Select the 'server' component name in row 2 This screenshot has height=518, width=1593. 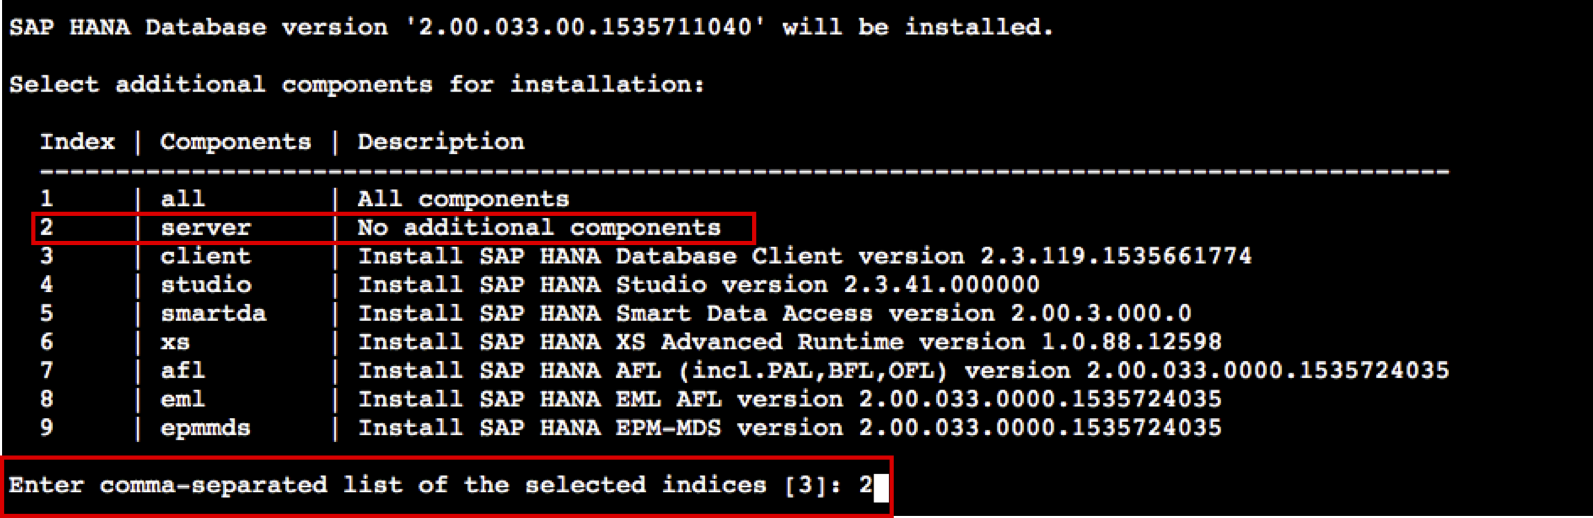[205, 228]
